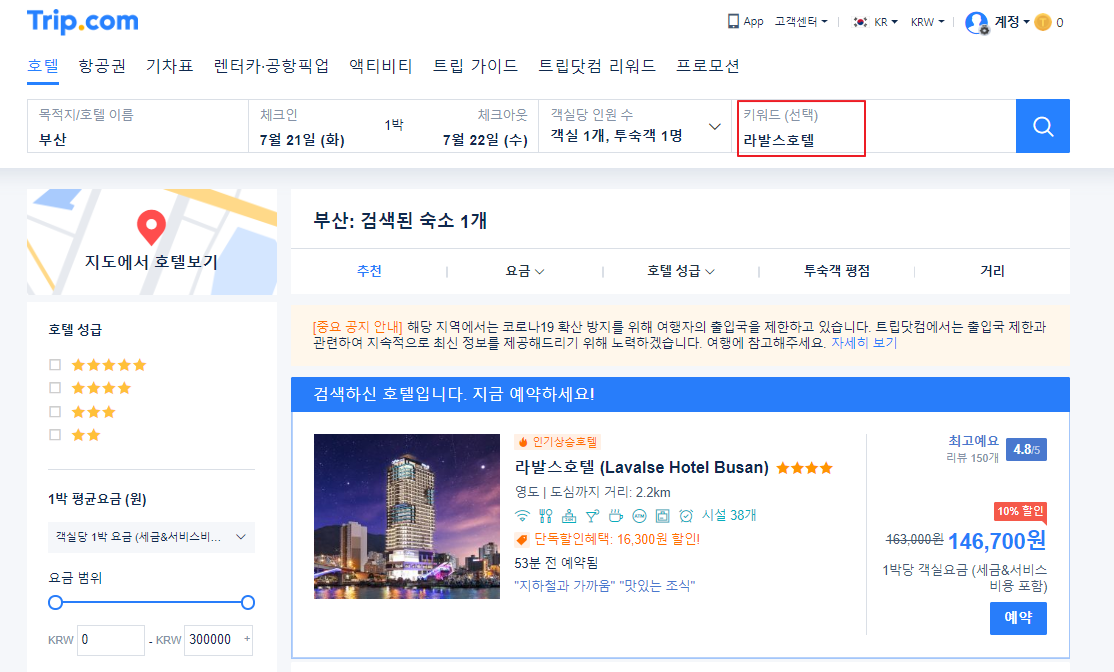
Task: Click the cocktail bar amenity icon
Action: tap(593, 516)
